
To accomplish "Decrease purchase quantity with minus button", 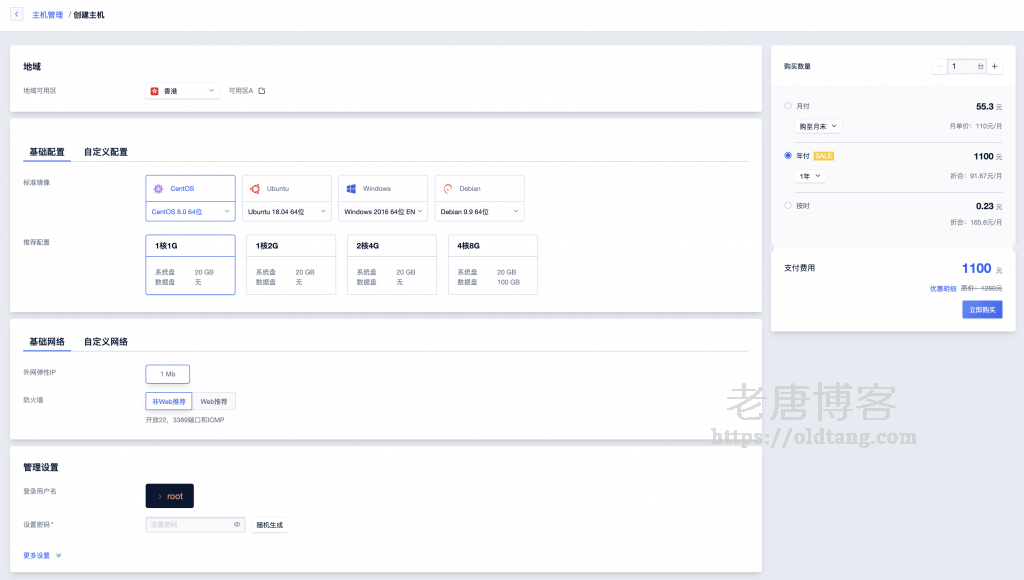I will 939,66.
